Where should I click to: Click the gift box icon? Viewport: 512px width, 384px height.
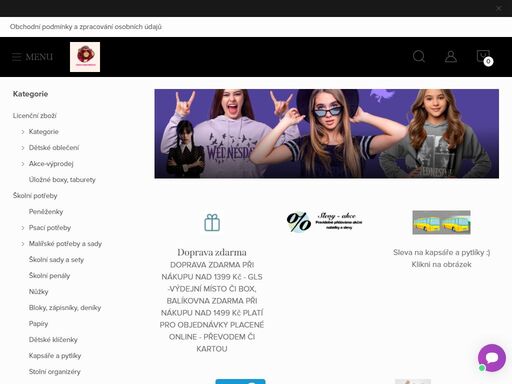click(x=212, y=222)
